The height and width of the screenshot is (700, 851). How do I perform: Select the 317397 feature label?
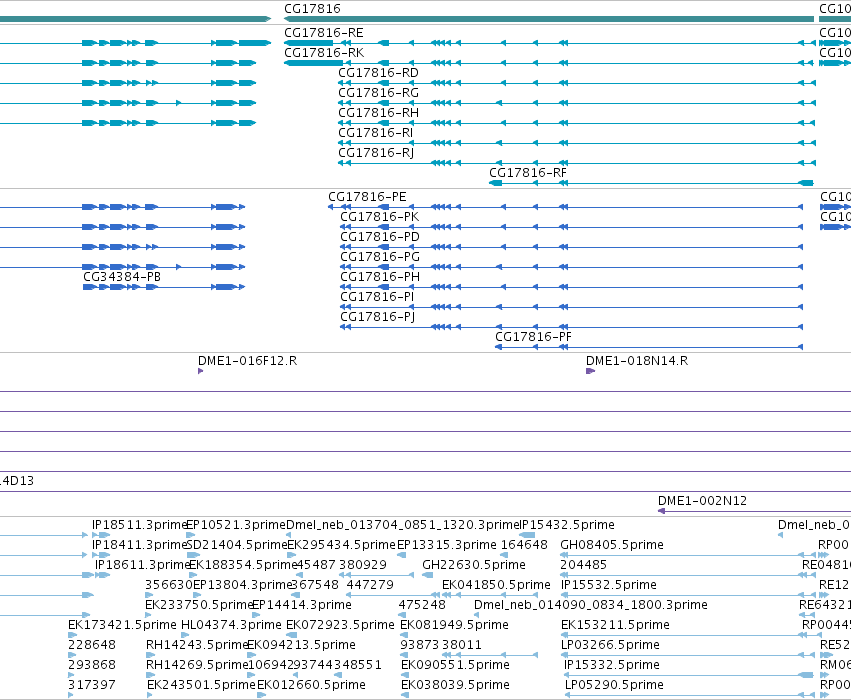coord(92,685)
